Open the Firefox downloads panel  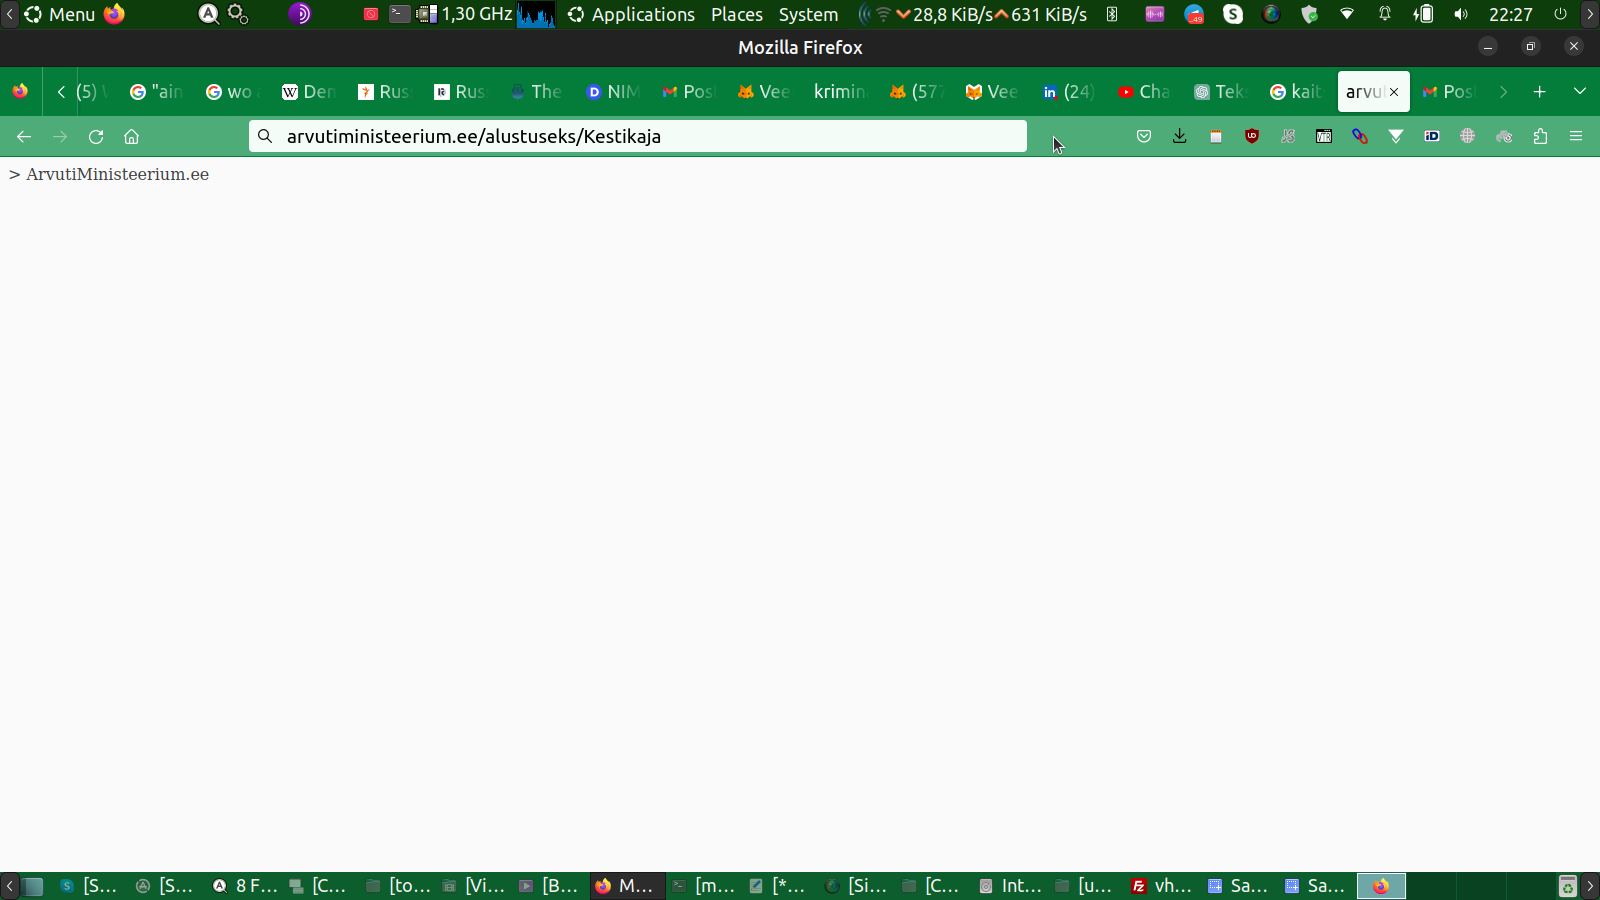[1180, 137]
